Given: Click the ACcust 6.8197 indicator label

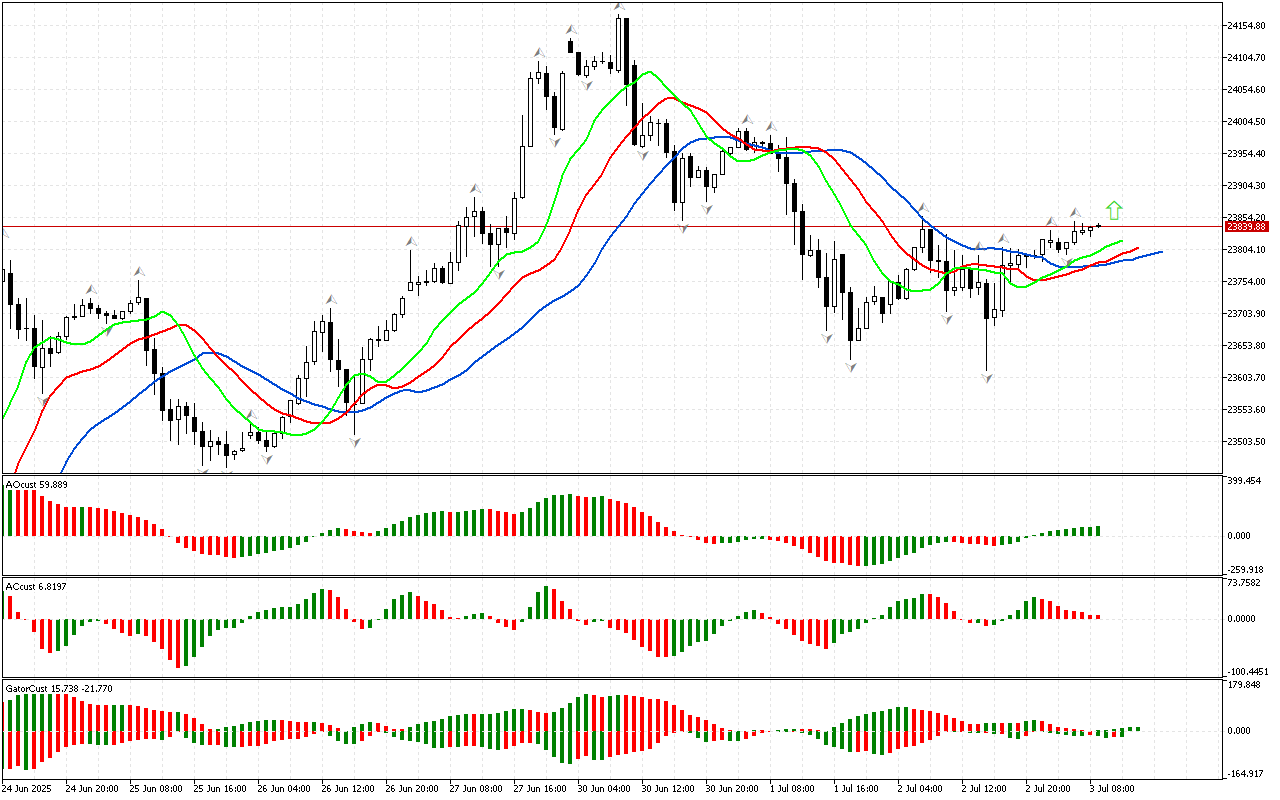Looking at the screenshot, I should coord(36,586).
